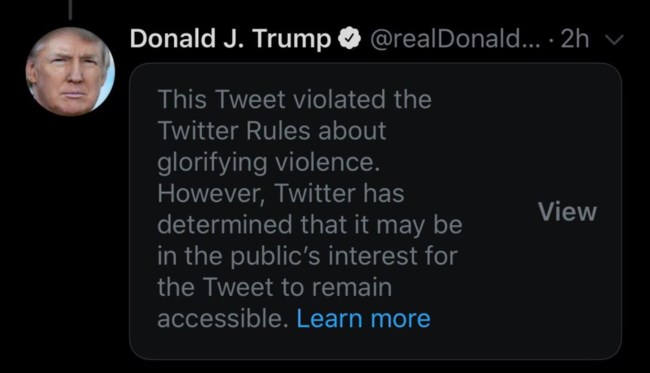Click 'the Tweet to remain' text line
The image size is (650, 373).
tap(274, 287)
